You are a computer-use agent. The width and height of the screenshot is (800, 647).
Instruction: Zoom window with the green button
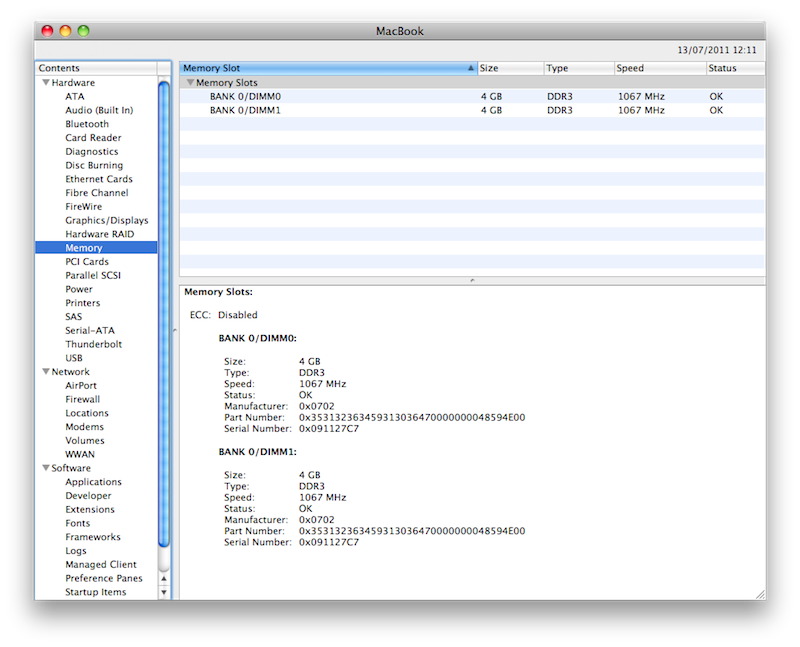point(84,31)
